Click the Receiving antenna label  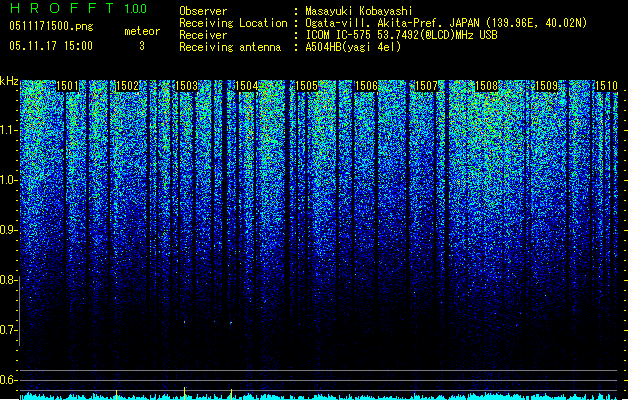click(x=230, y=47)
